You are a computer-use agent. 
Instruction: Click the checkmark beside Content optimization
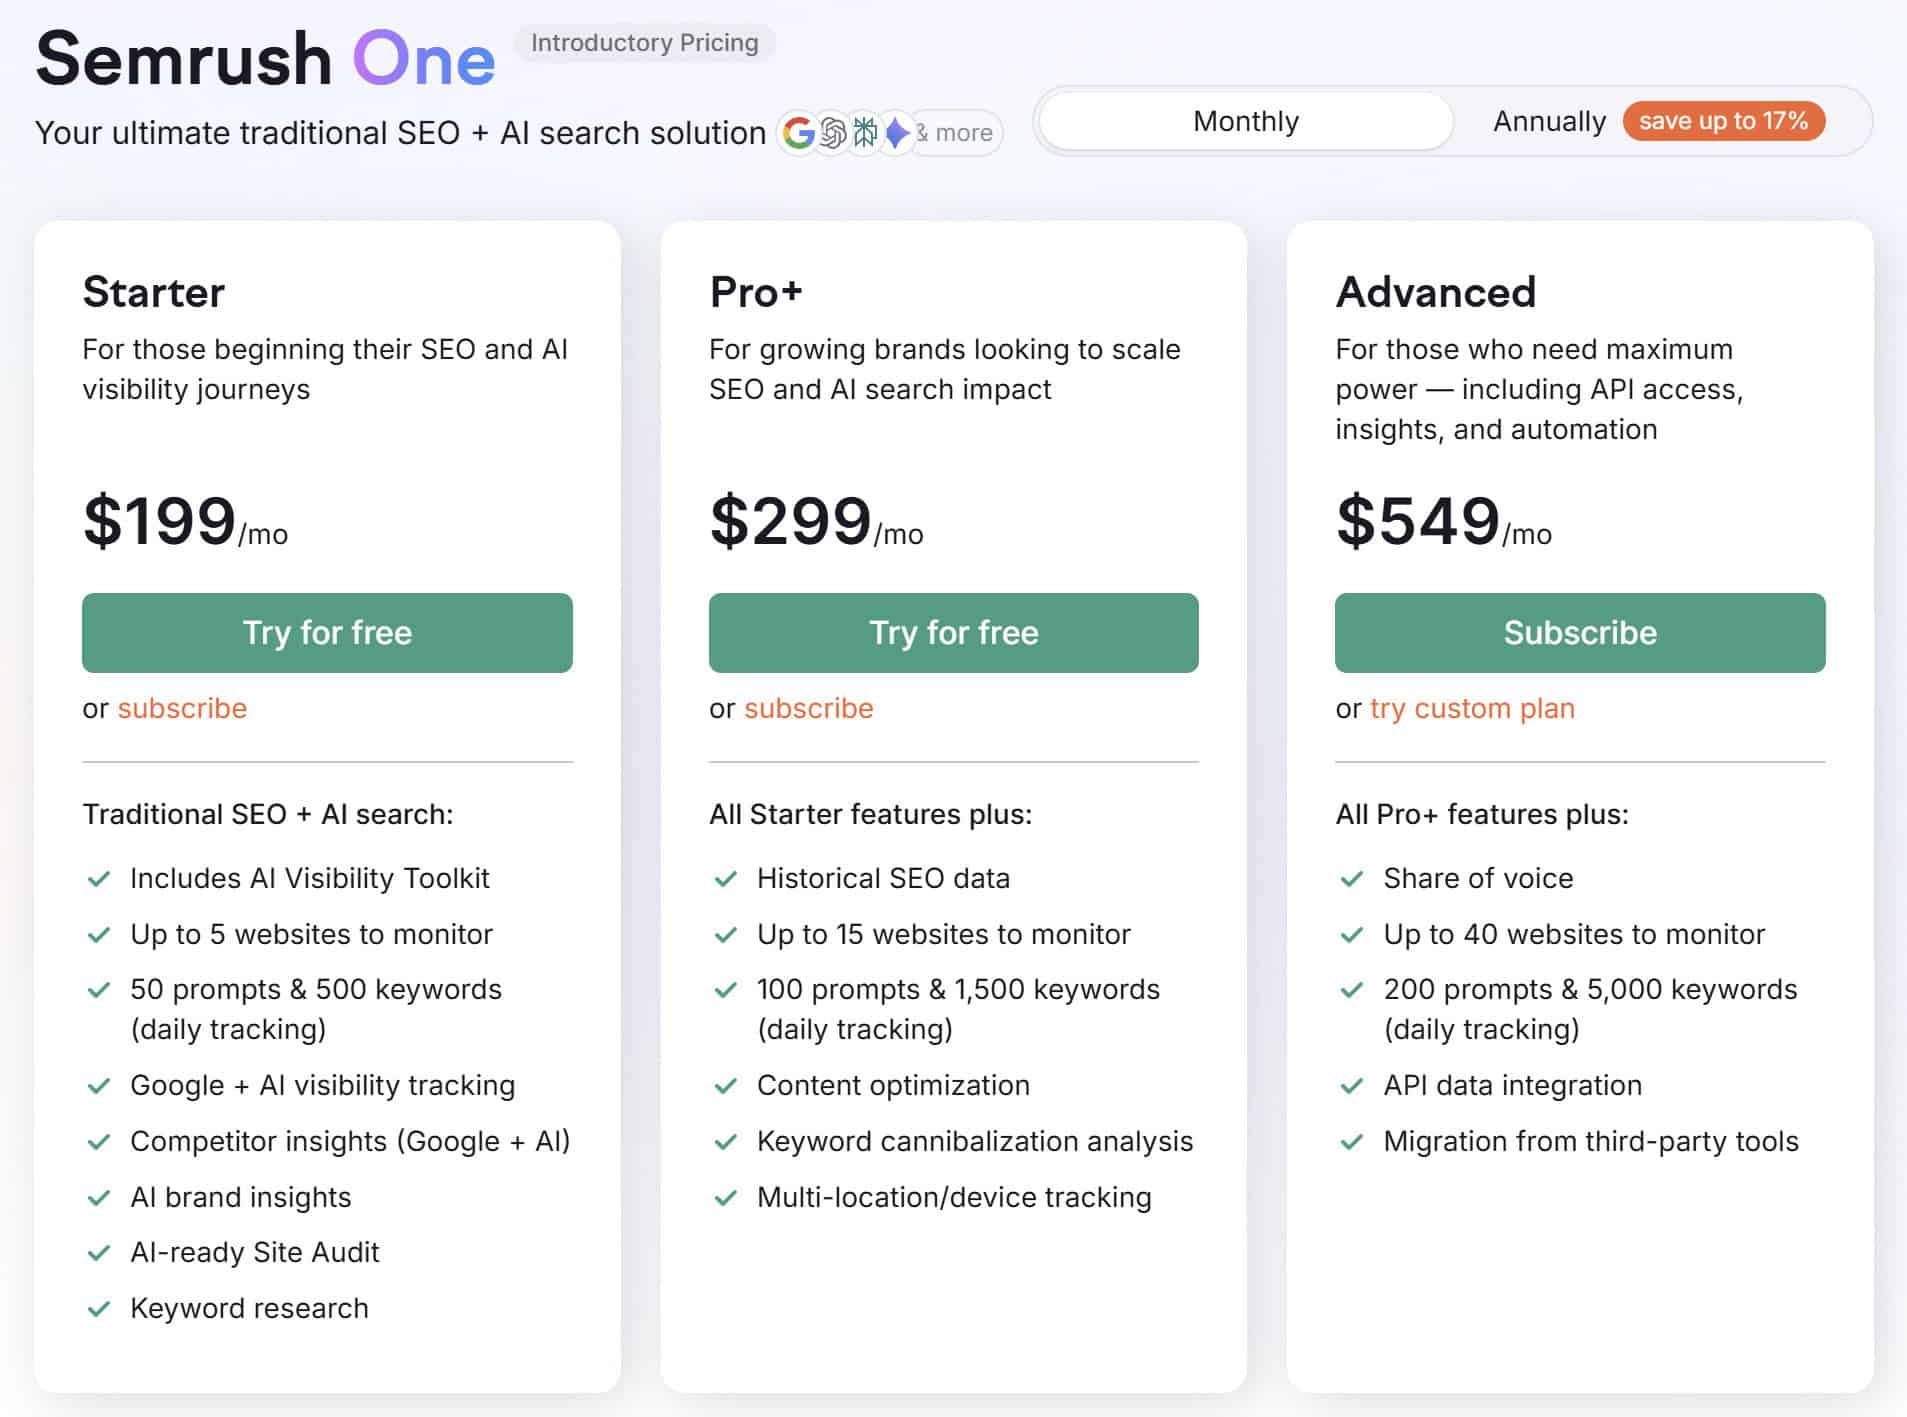coord(726,1085)
